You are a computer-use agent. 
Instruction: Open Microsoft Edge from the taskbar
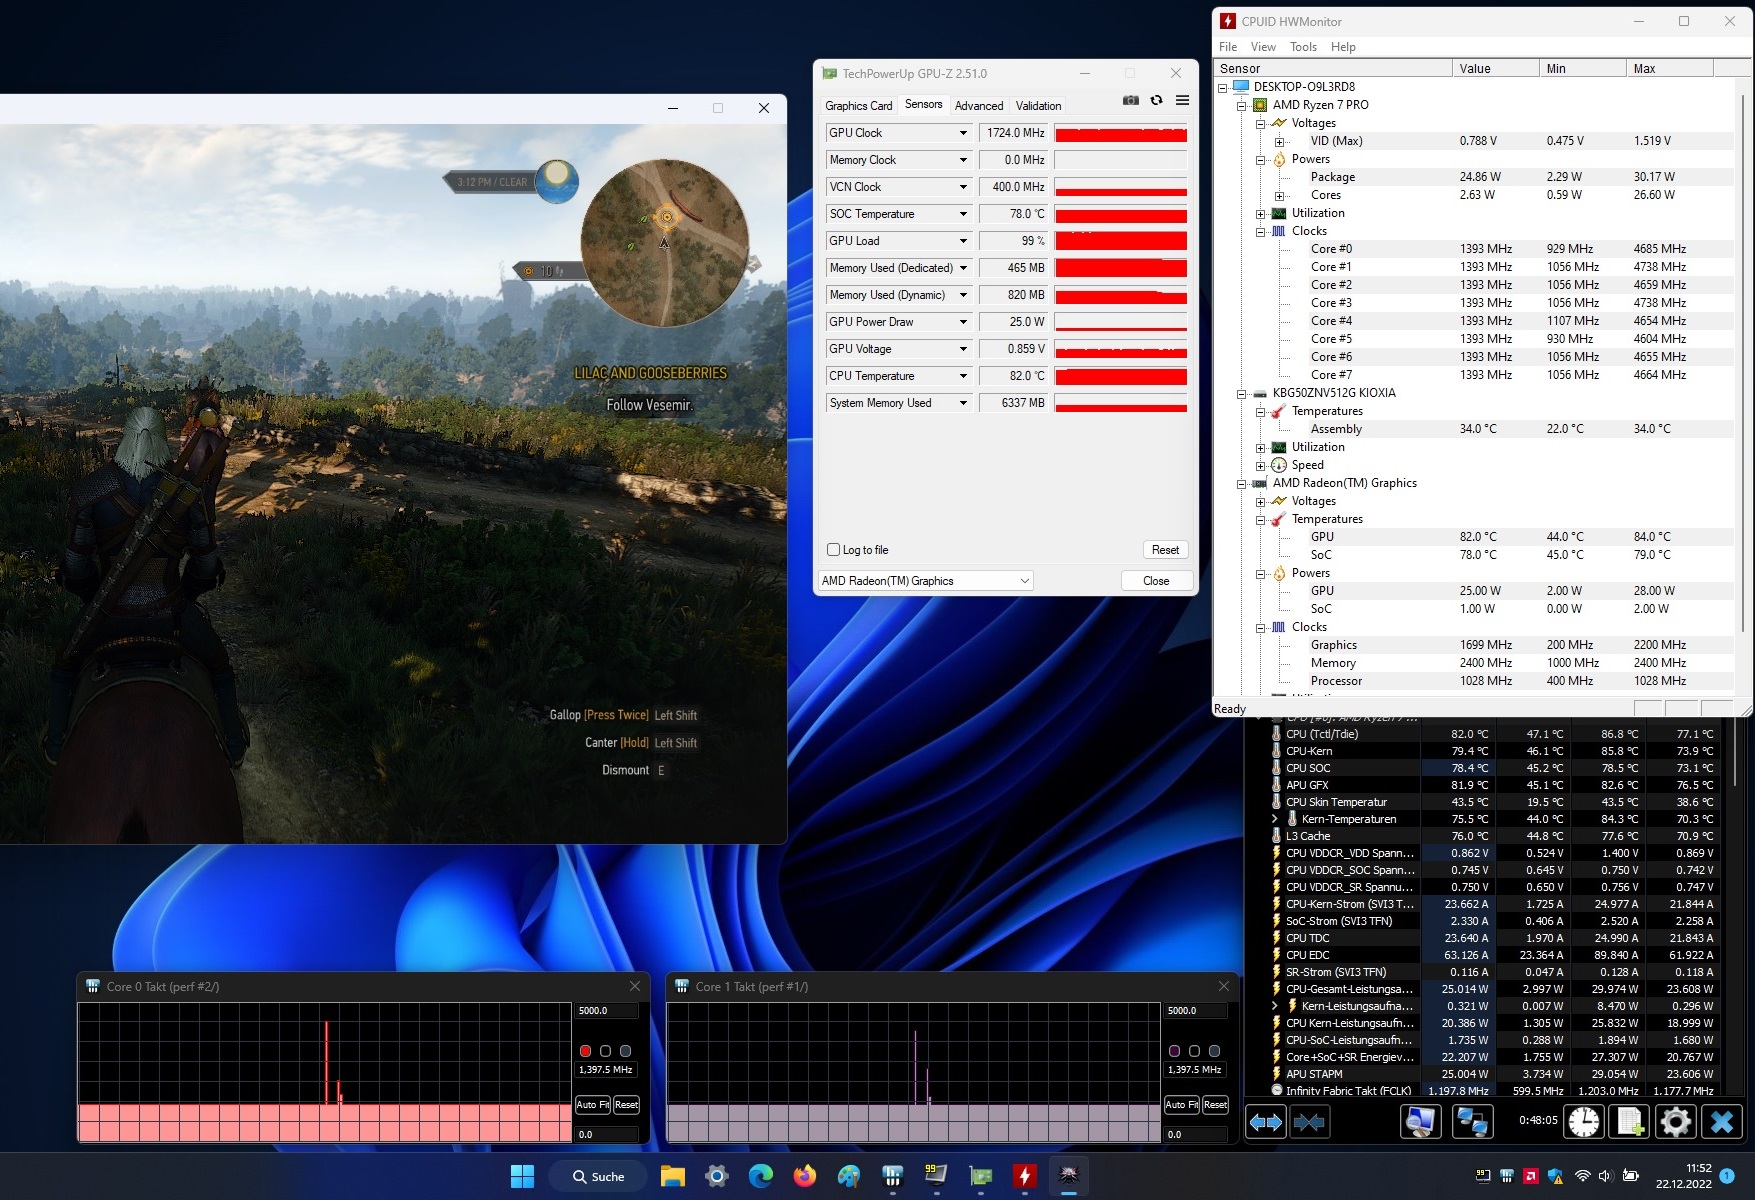[761, 1176]
